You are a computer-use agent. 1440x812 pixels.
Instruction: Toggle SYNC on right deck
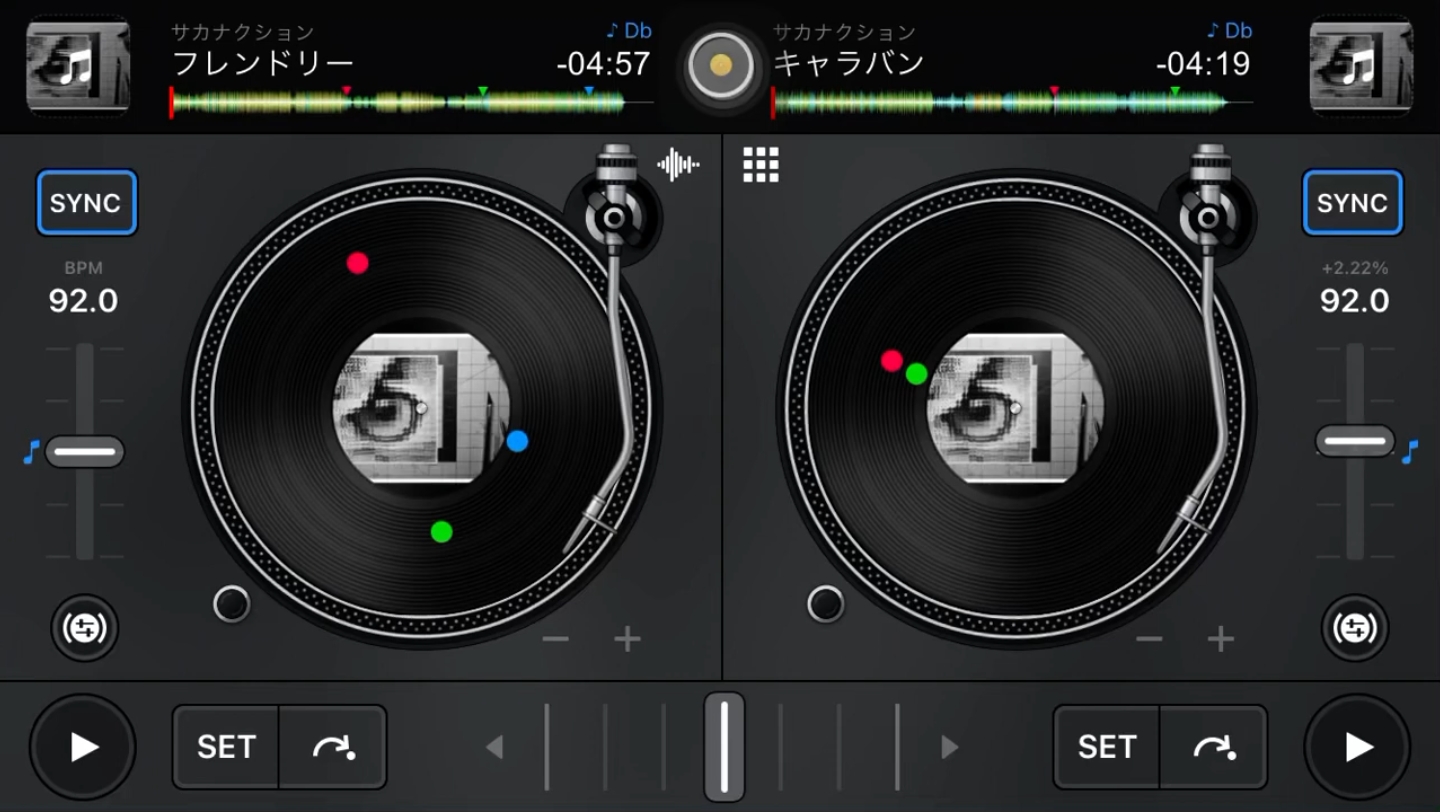click(1352, 203)
